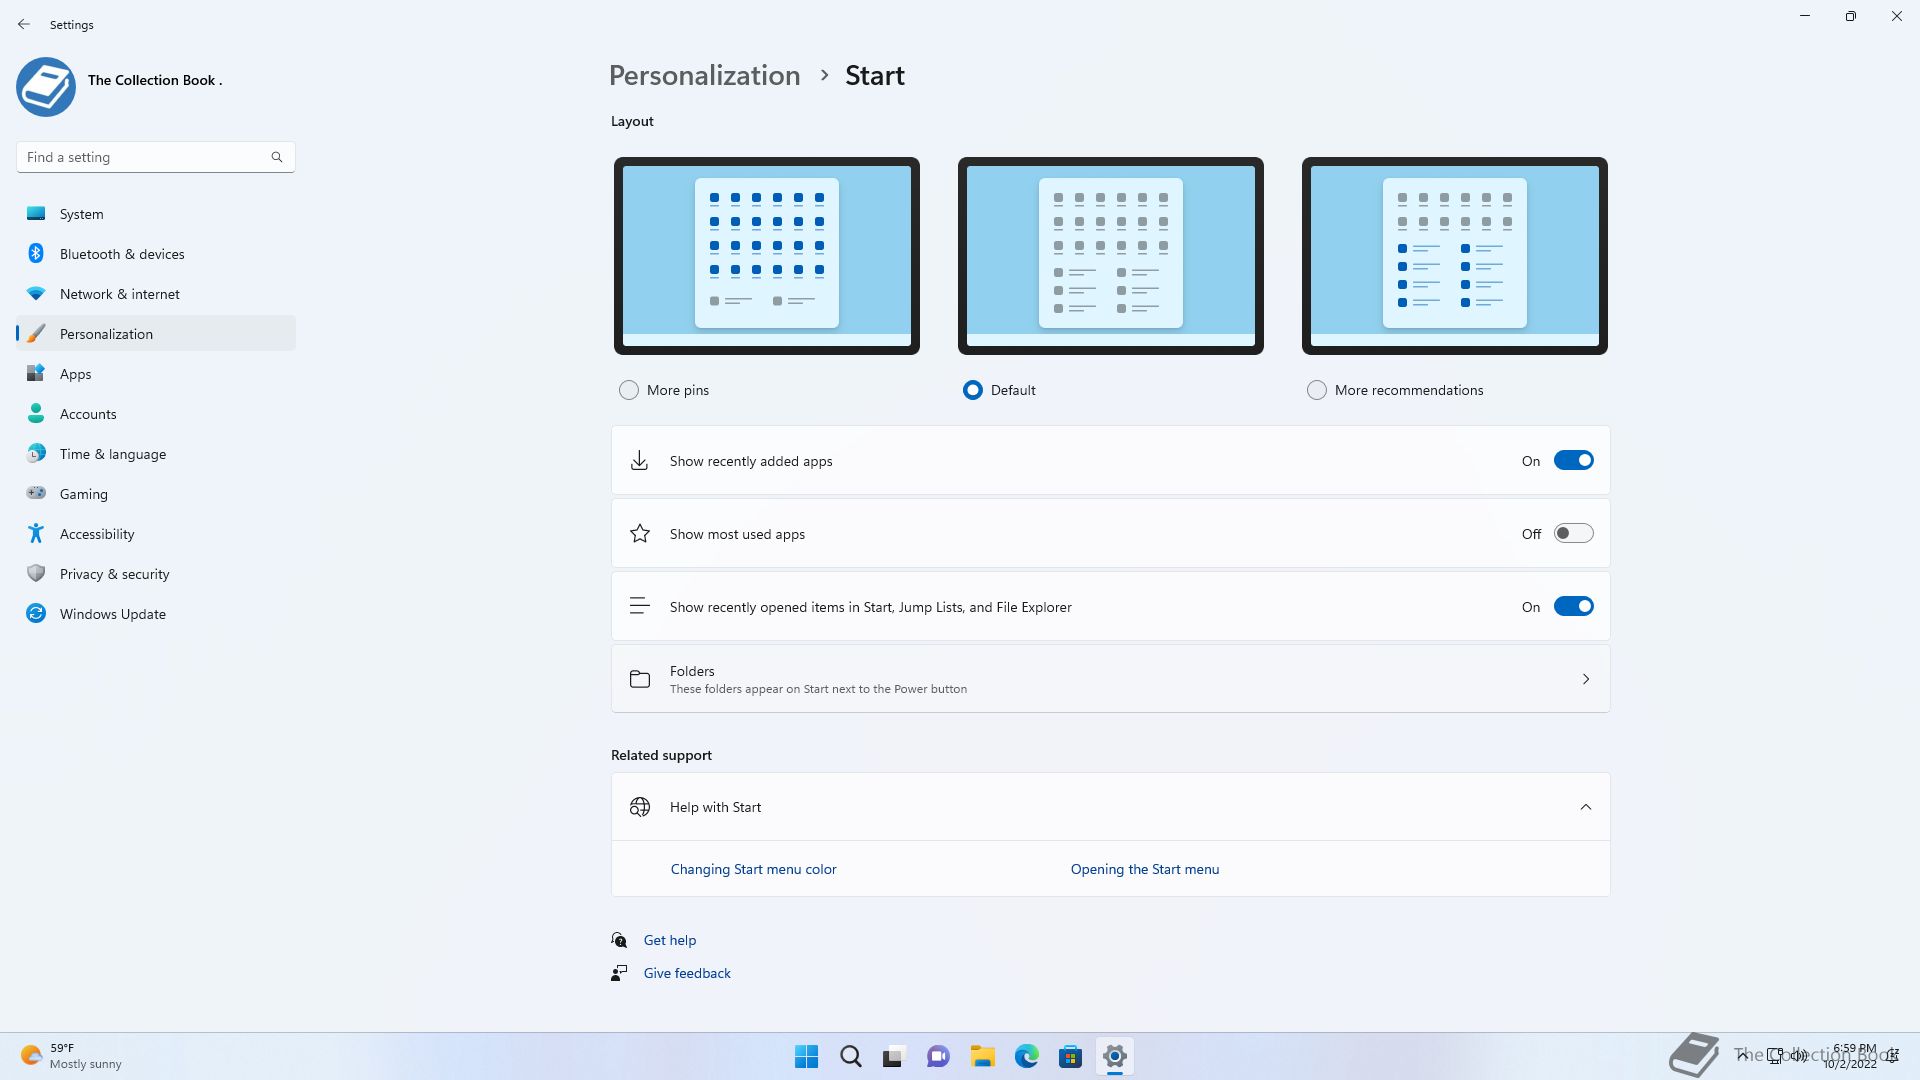Go to Bluetooth & devices settings
The height and width of the screenshot is (1080, 1920).
(x=122, y=254)
